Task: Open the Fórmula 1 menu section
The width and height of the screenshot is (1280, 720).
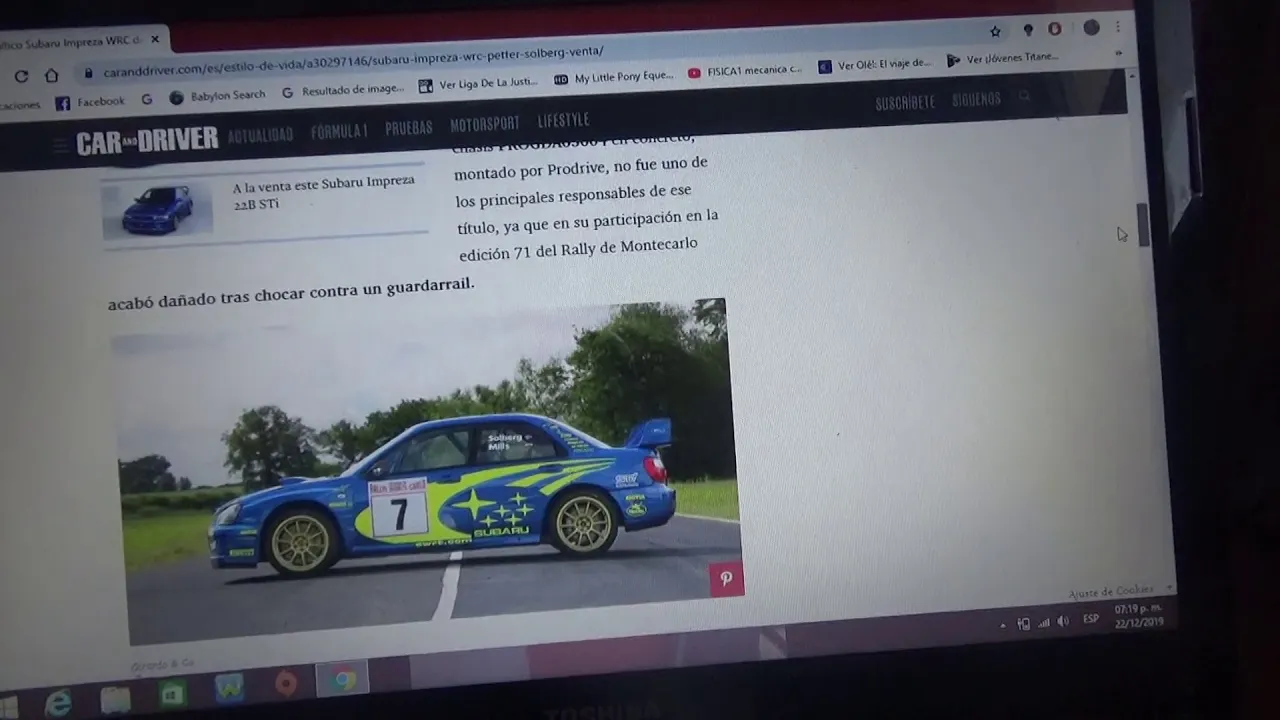Action: 339,131
